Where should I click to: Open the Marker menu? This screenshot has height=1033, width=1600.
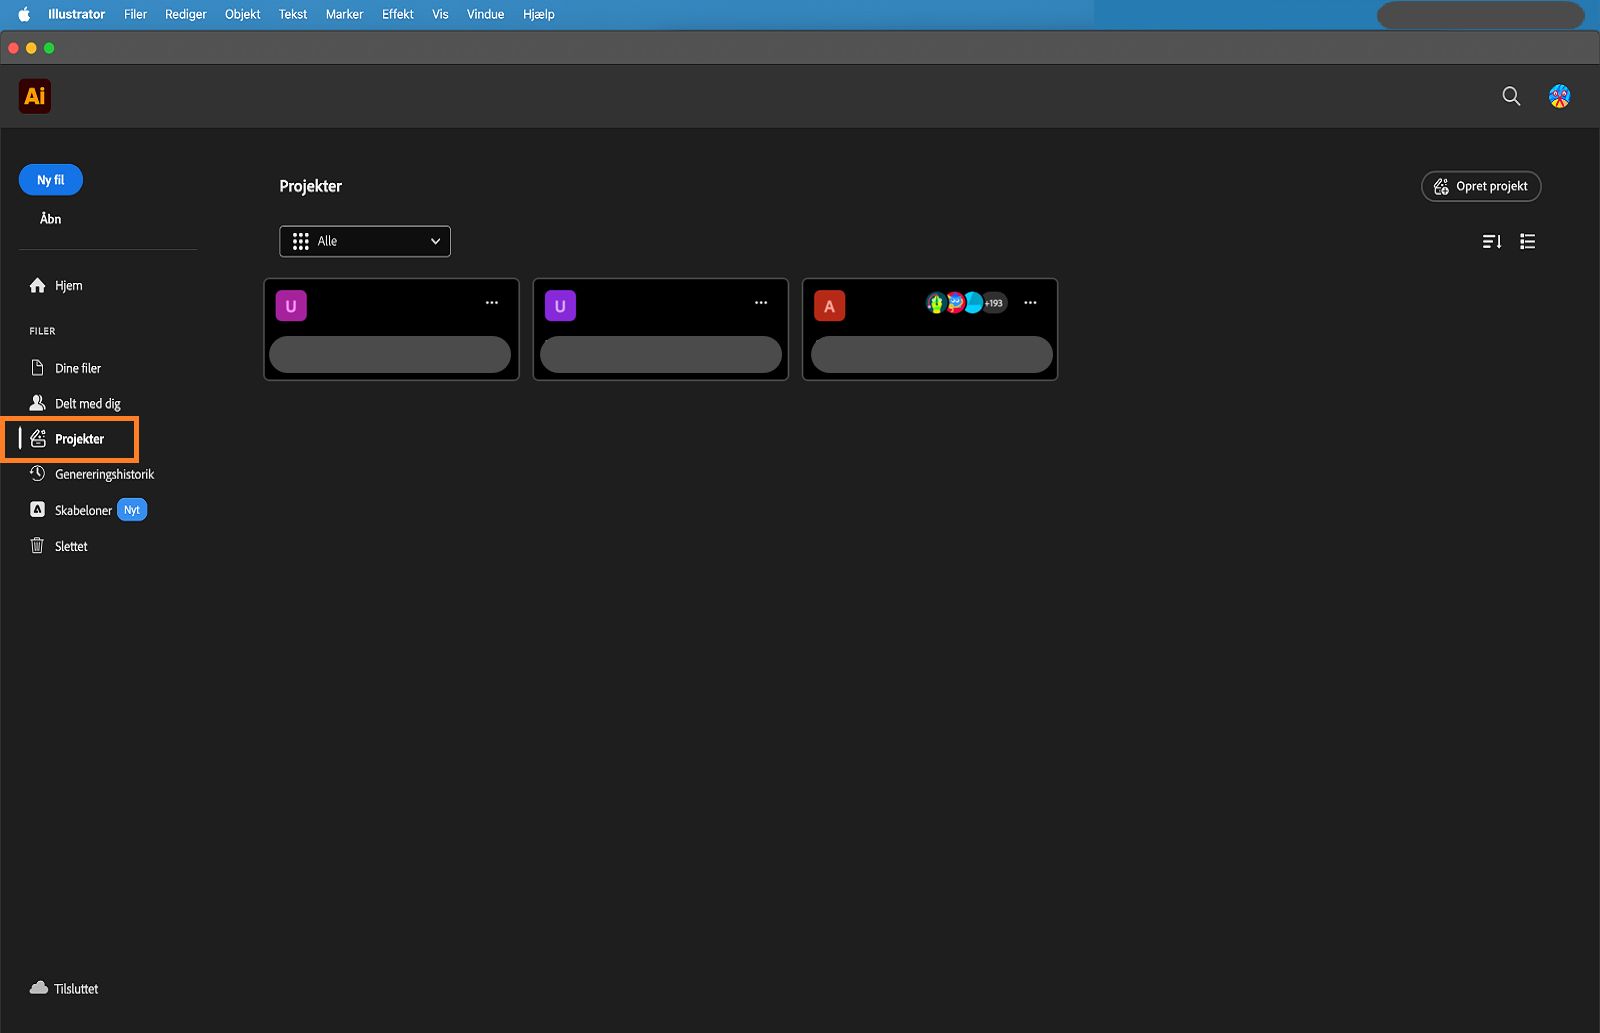344,14
